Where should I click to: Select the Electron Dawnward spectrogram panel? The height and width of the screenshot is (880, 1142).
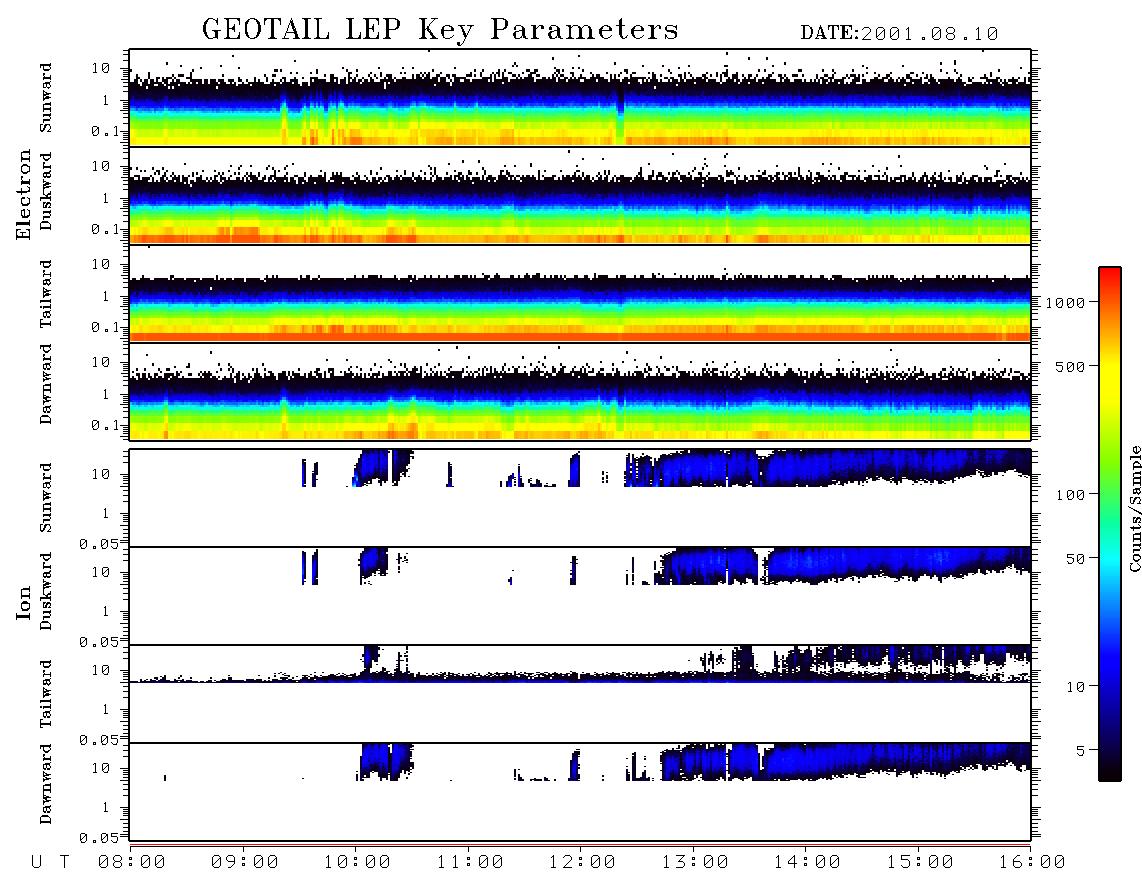tap(580, 391)
